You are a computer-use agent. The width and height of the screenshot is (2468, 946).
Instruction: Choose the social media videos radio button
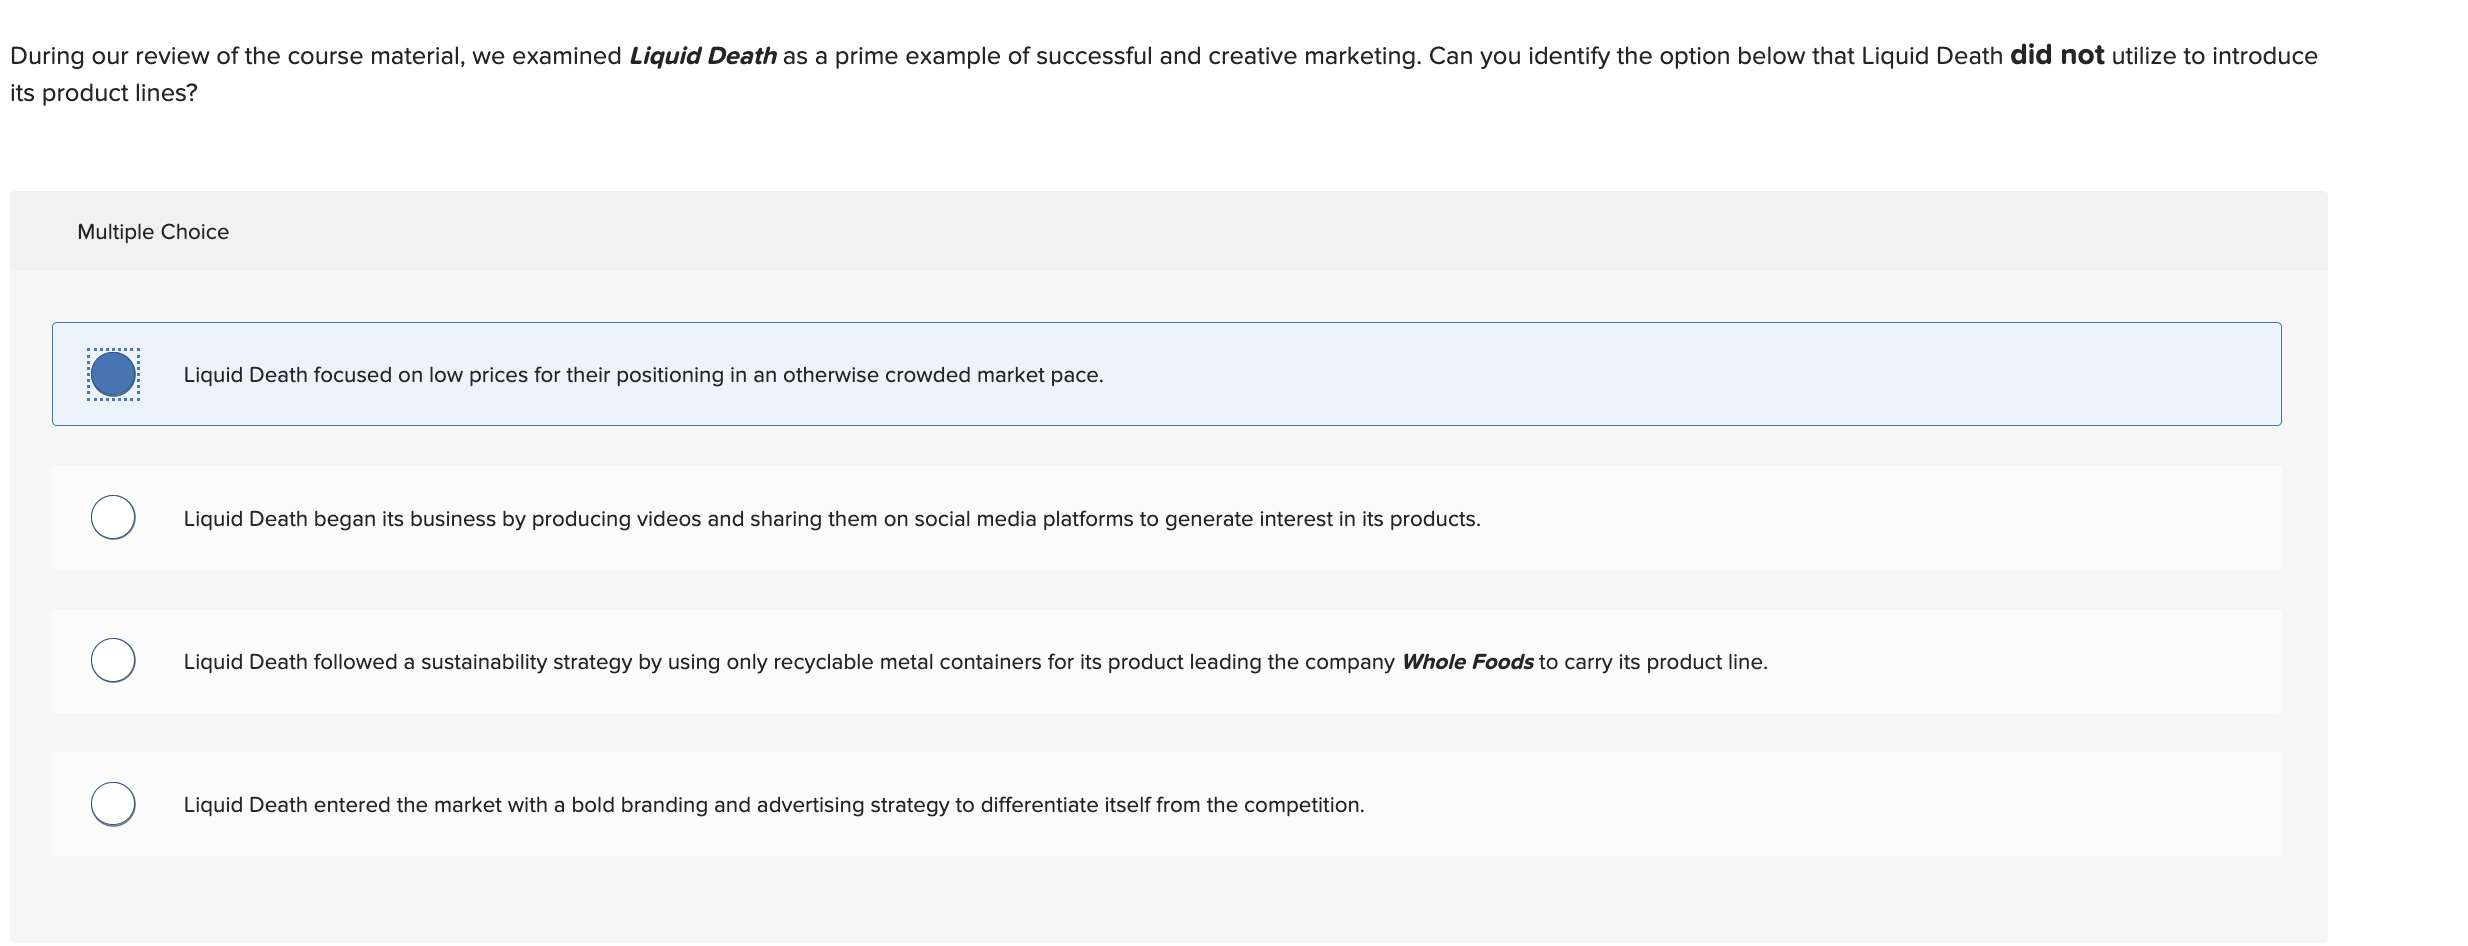(113, 517)
